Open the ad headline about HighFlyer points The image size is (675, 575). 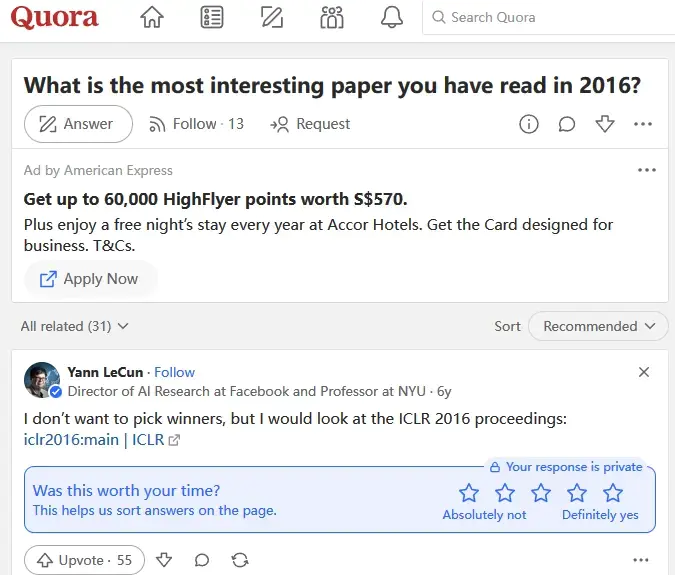[215, 199]
